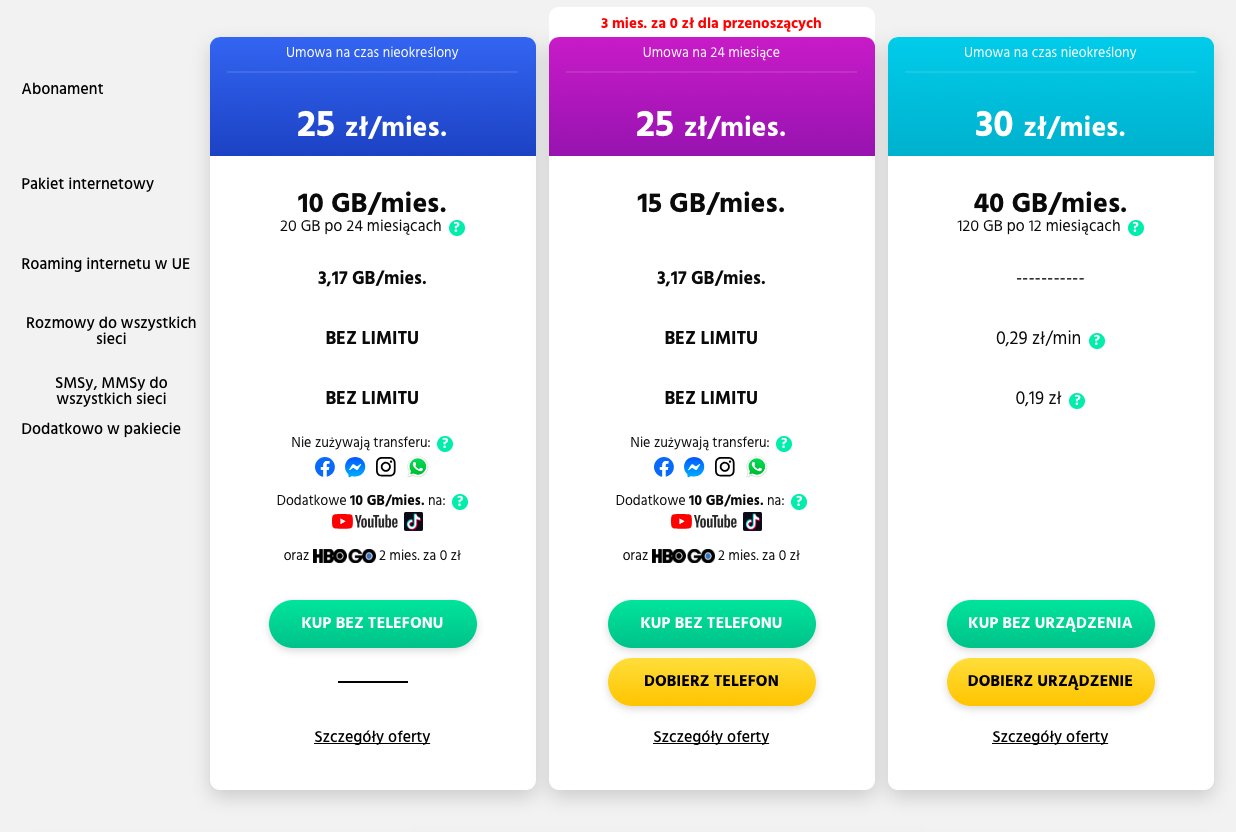Viewport: 1236px width, 832px height.
Task: Open Szczegóły oferty link under 10 GB plan
Action: [x=372, y=737]
